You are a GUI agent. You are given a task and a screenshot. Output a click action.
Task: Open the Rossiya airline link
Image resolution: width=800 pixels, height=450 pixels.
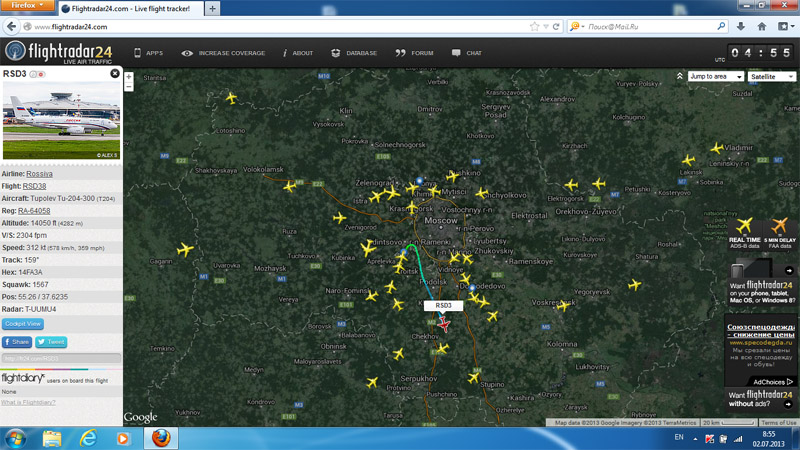point(39,174)
